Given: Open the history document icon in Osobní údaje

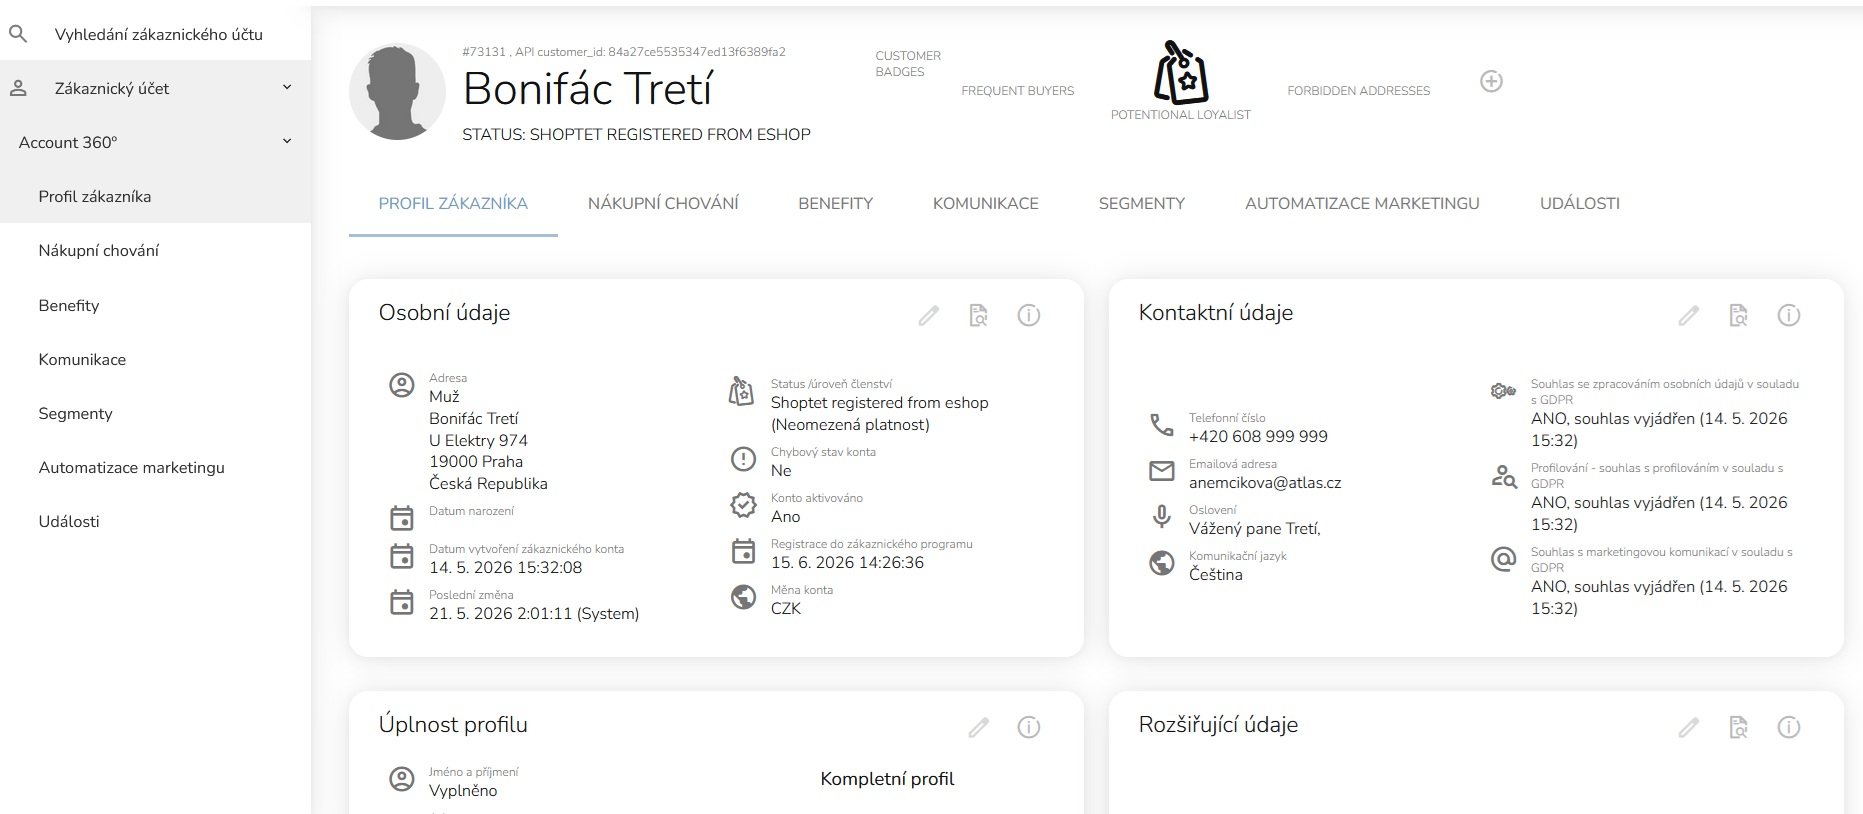Looking at the screenshot, I should point(979,316).
